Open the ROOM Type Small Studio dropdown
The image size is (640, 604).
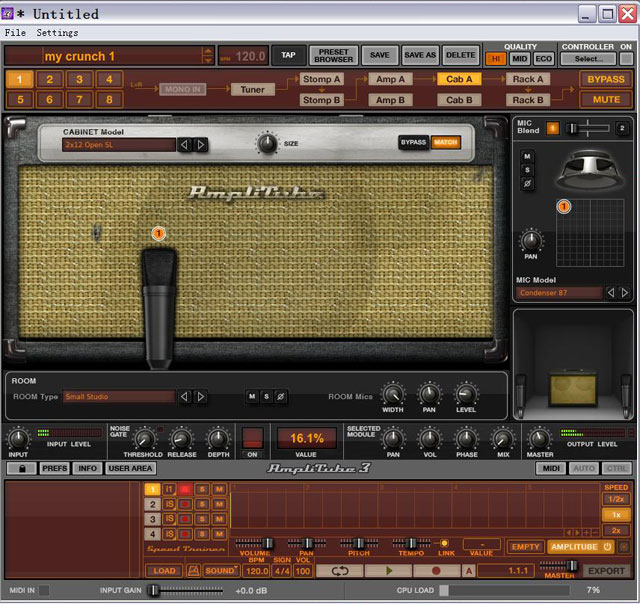point(118,397)
